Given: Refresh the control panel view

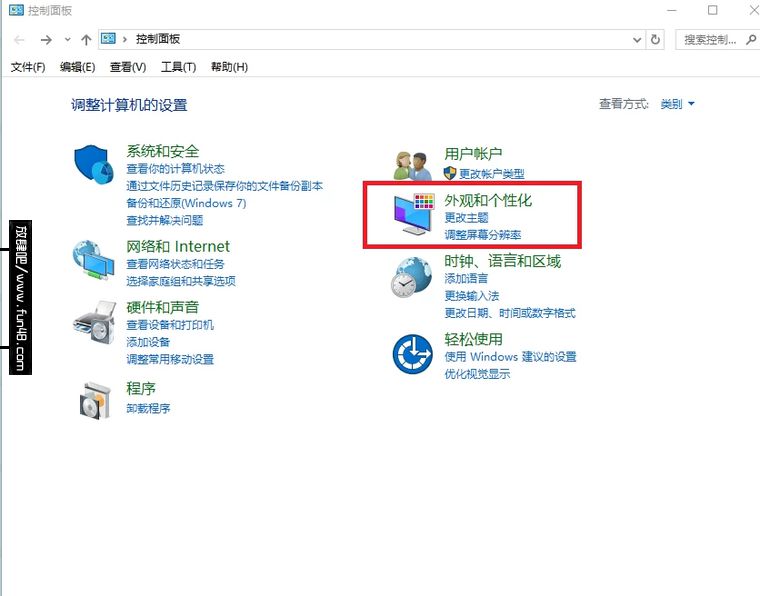Looking at the screenshot, I should (x=655, y=39).
